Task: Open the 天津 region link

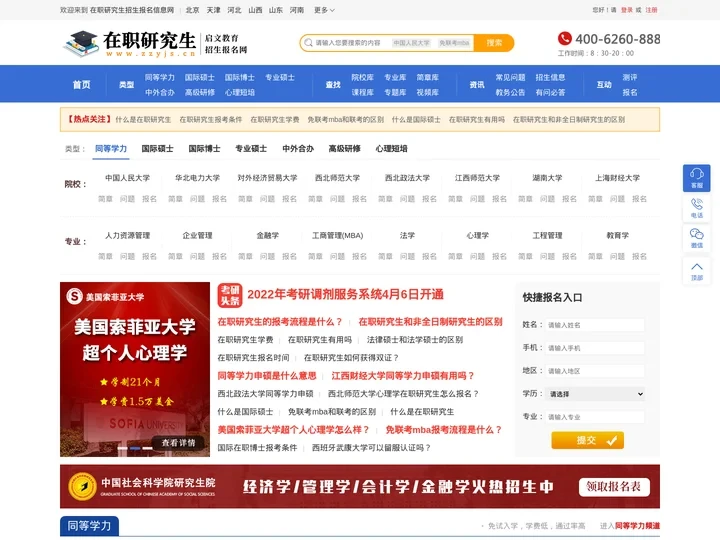Action: [213, 10]
